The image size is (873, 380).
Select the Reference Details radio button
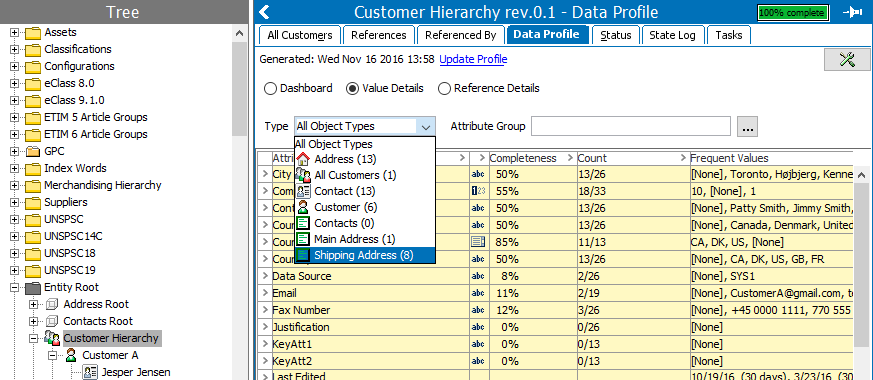point(444,88)
